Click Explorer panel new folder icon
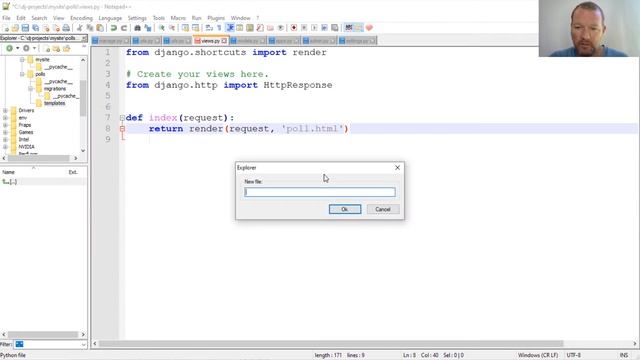Image resolution: width=640 pixels, height=360 pixels. tap(56, 49)
